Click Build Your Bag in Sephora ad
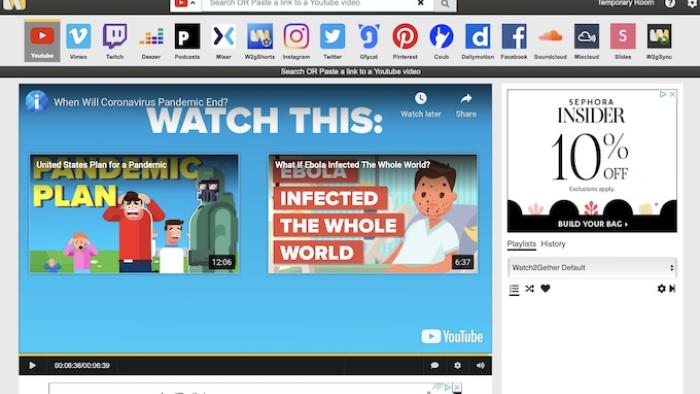The height and width of the screenshot is (394, 700). [592, 224]
